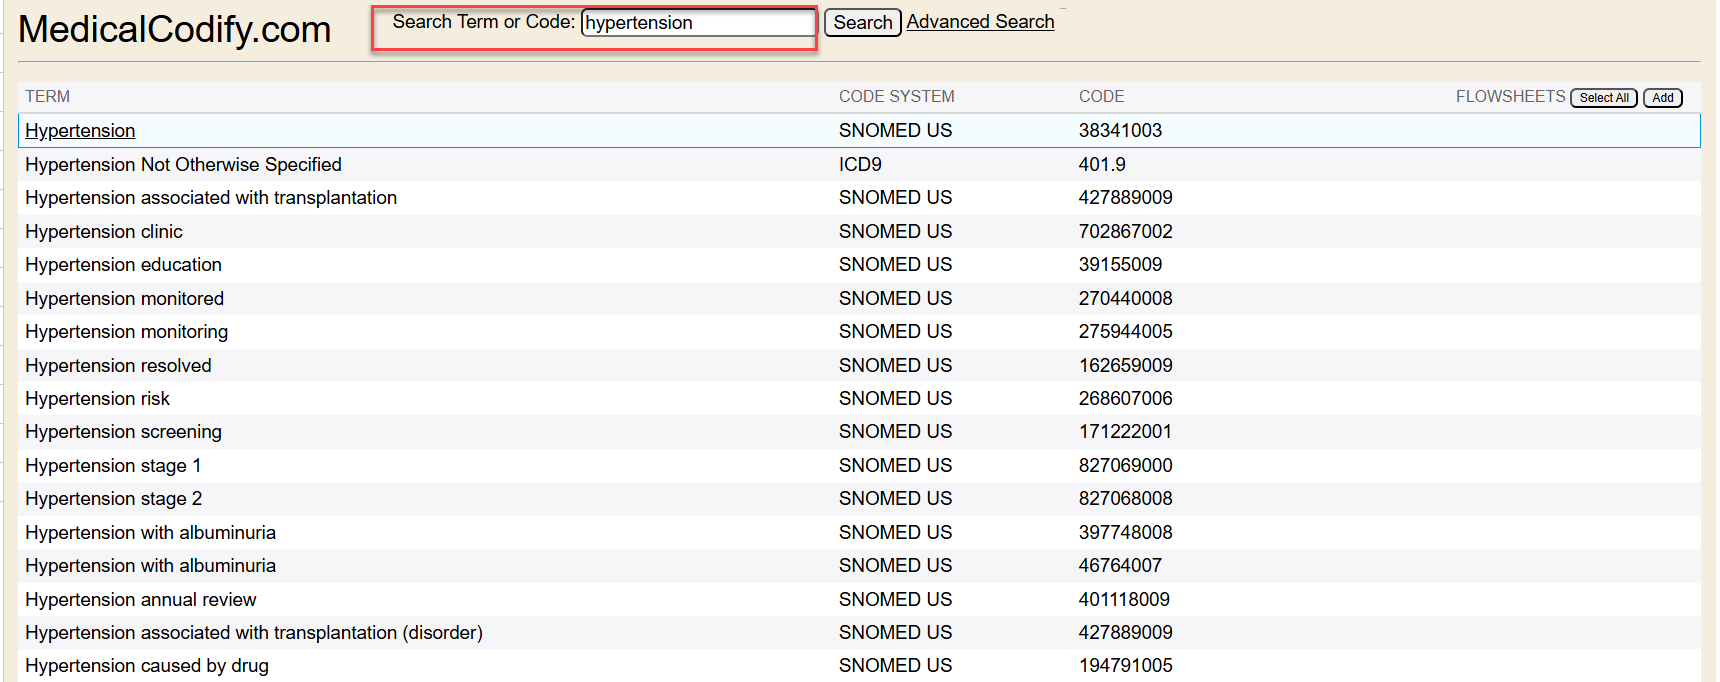Choose the Hypertension screening row
Screen dimensions: 1720x682
(x=123, y=432)
